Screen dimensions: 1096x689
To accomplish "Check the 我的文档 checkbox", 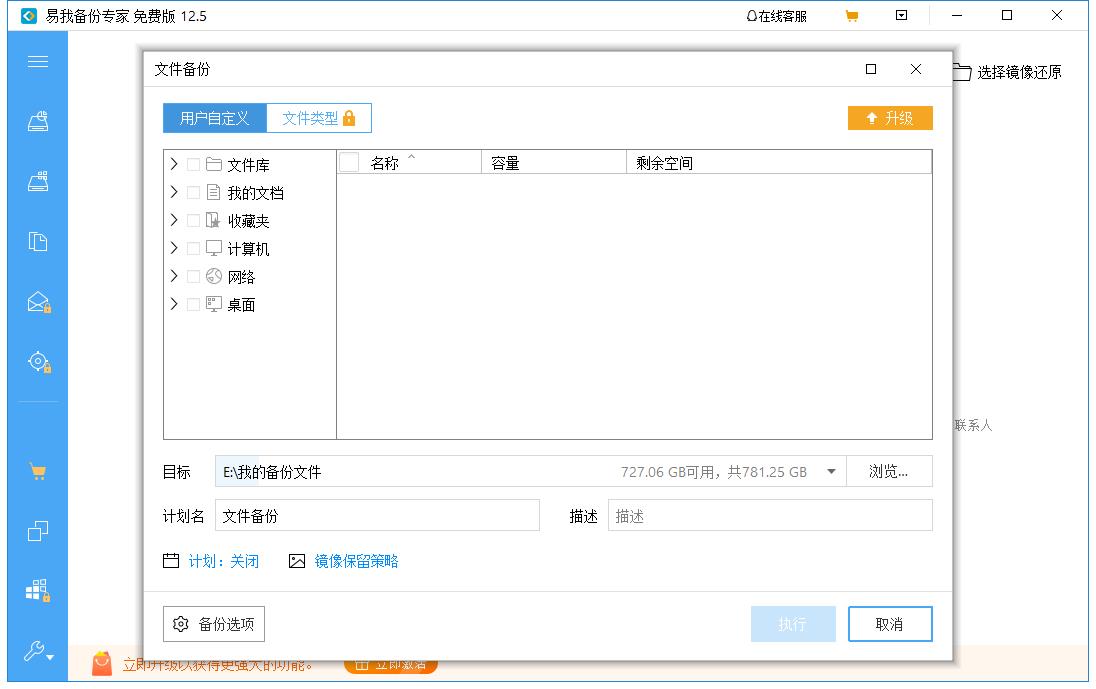I will [194, 192].
